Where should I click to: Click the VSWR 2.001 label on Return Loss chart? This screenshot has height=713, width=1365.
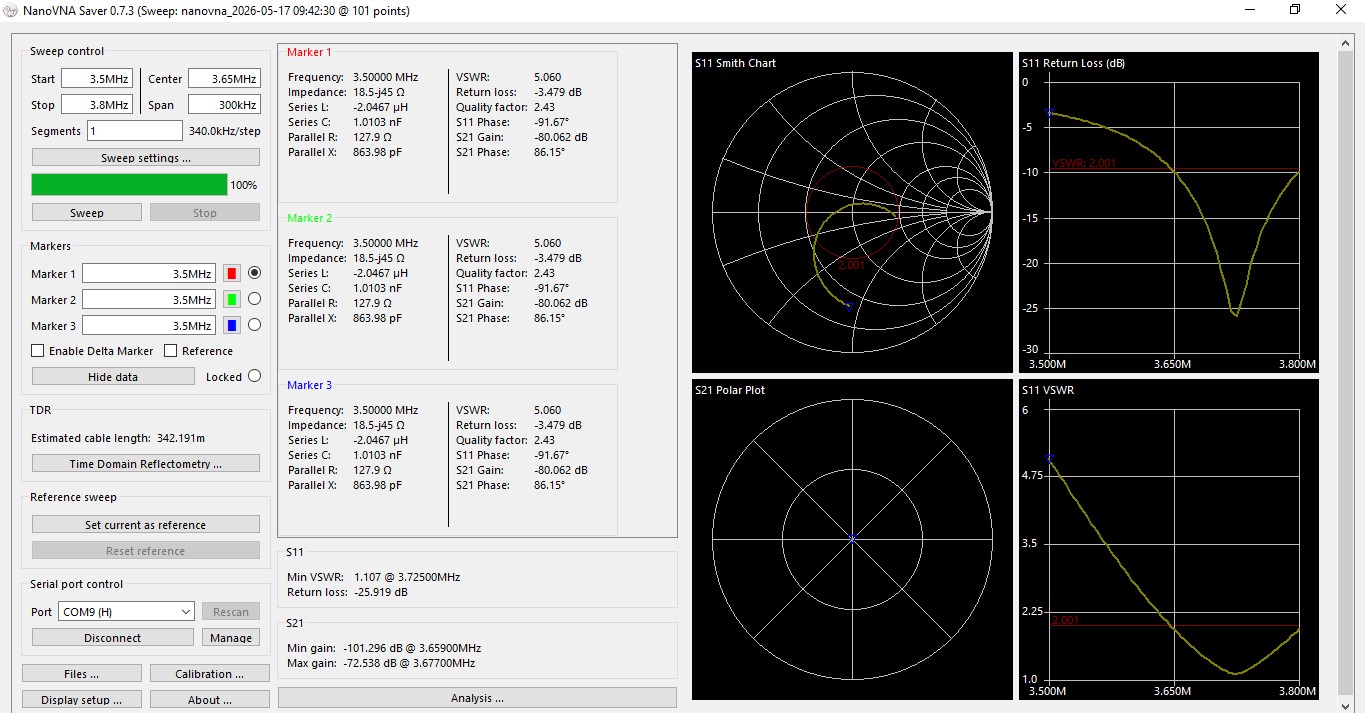tap(1084, 163)
